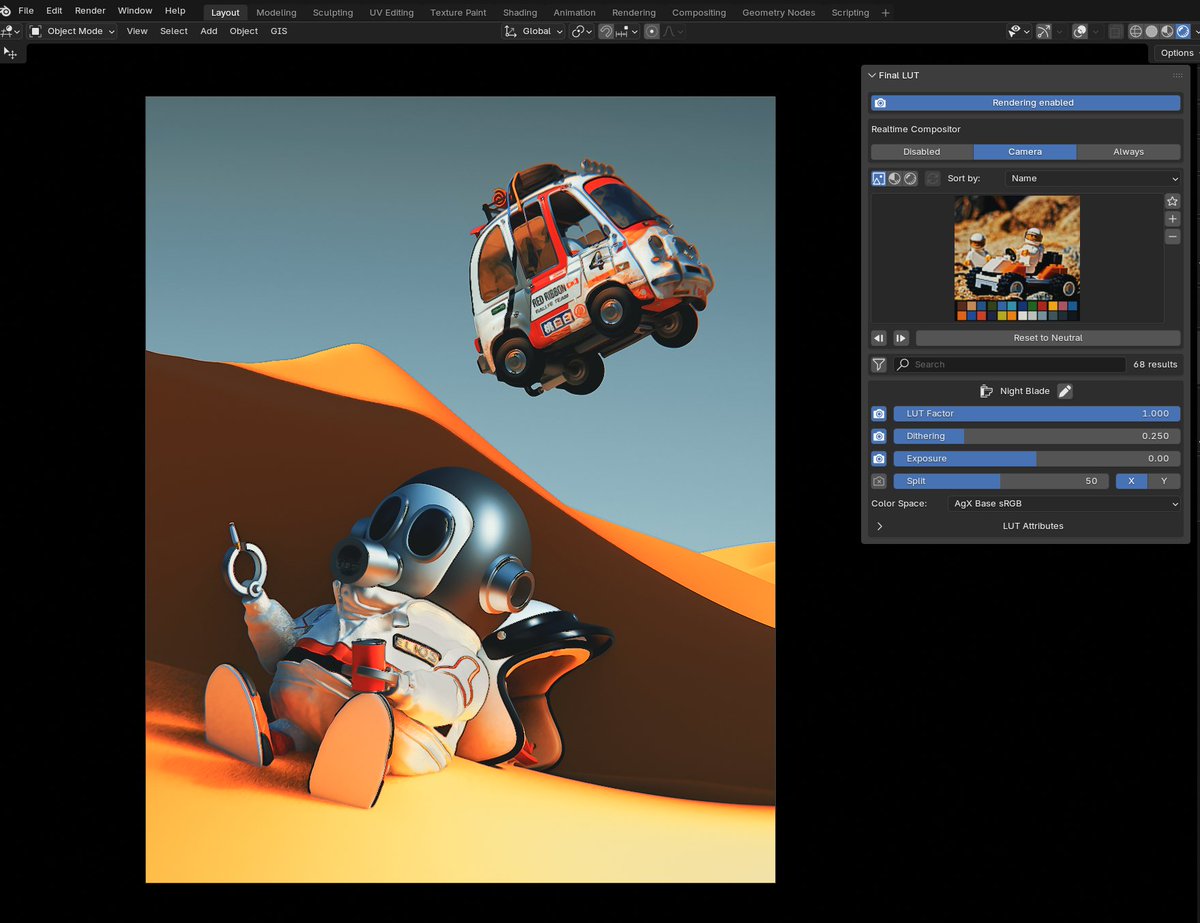The height and width of the screenshot is (923, 1200).
Task: Select Y split axis
Action: [x=1164, y=481]
